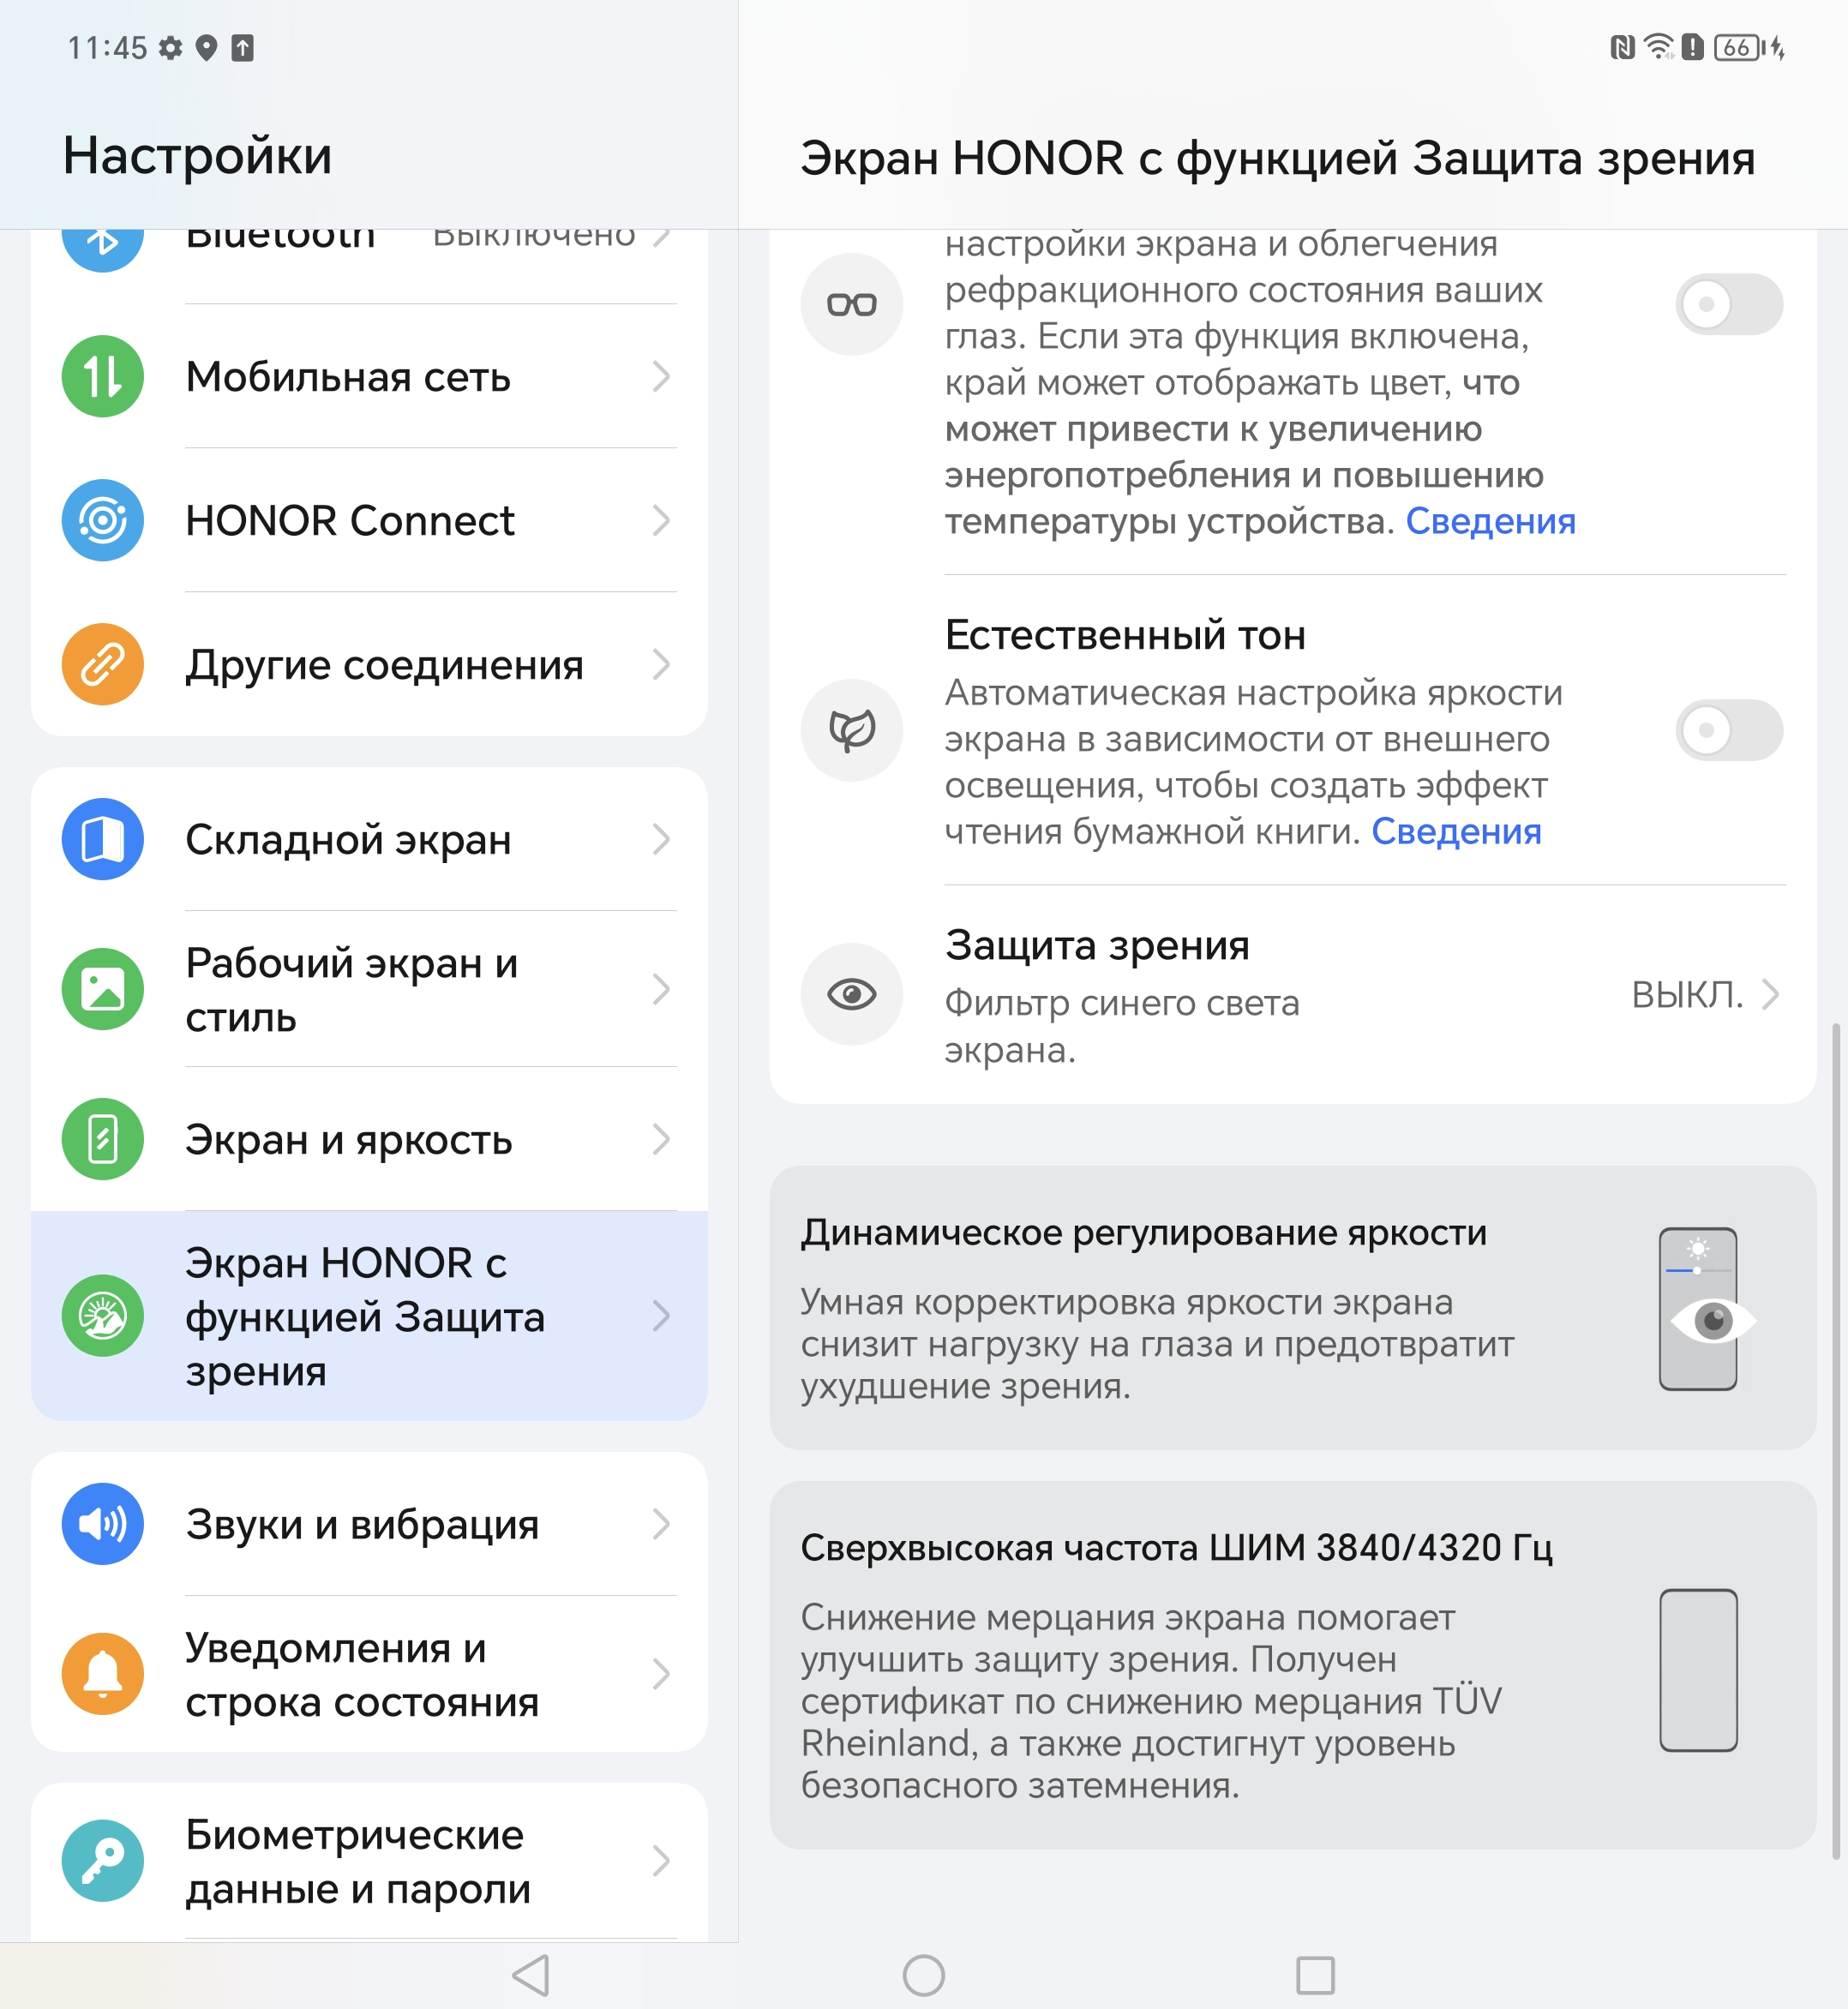Image resolution: width=1848 pixels, height=2009 pixels.
Task: Tap the teal key icon for biometrics
Action: (x=103, y=1860)
